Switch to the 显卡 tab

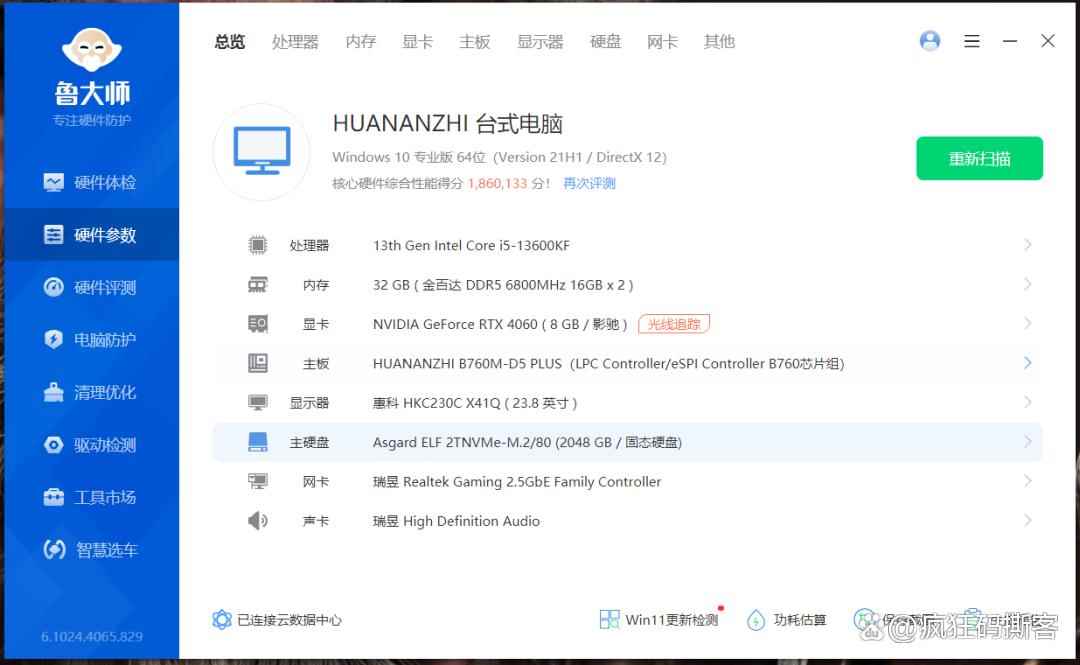[417, 42]
